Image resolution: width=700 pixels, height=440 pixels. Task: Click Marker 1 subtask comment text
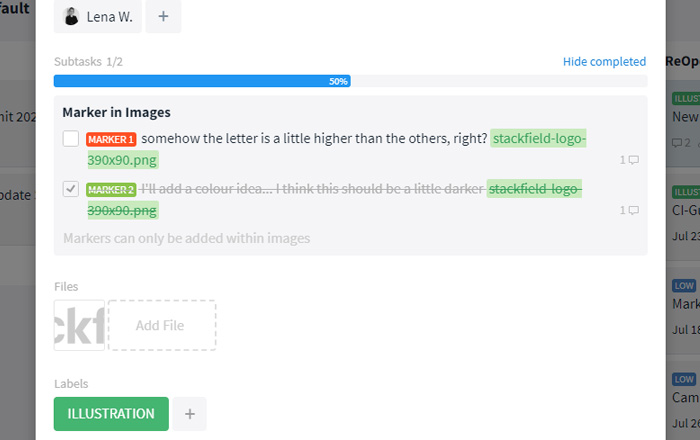tap(314, 138)
